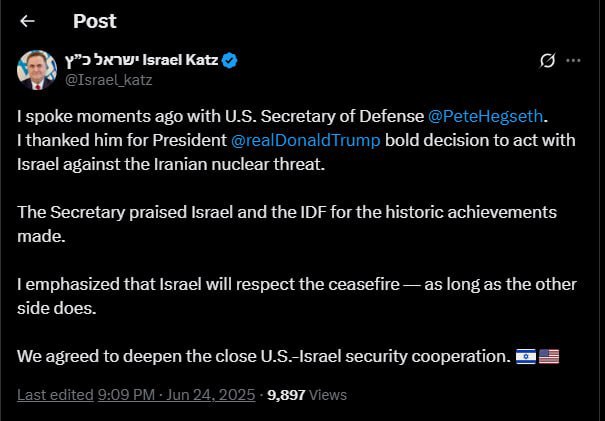
Task: Click the Post page heading
Action: [x=95, y=21]
